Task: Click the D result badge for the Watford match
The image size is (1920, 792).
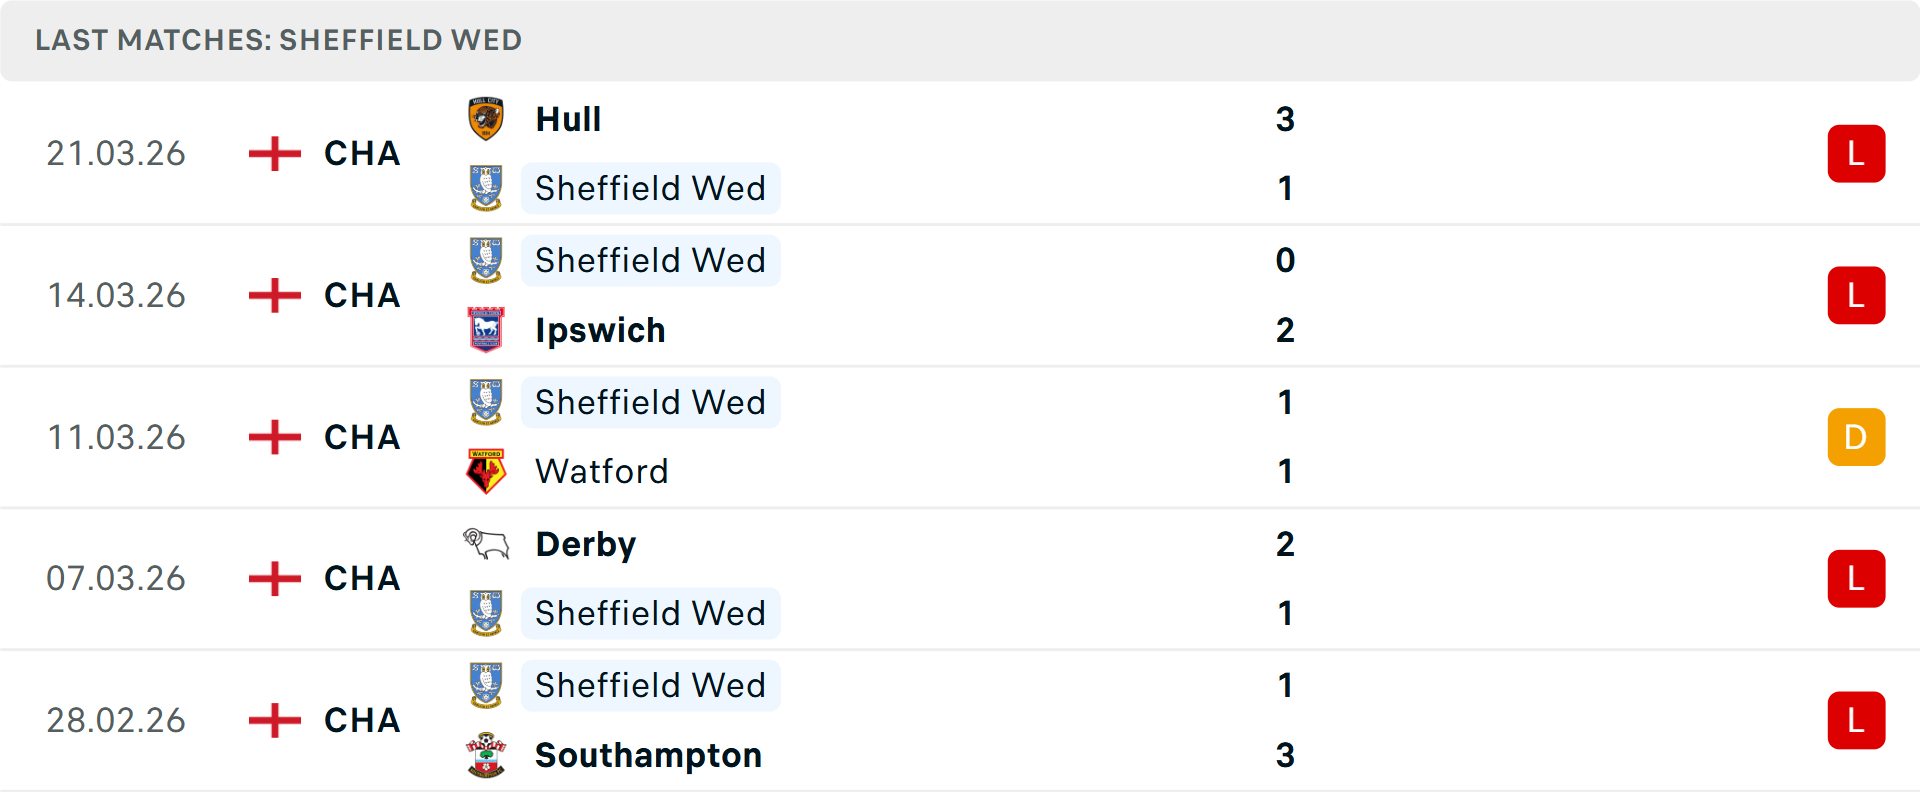Action: click(1856, 437)
